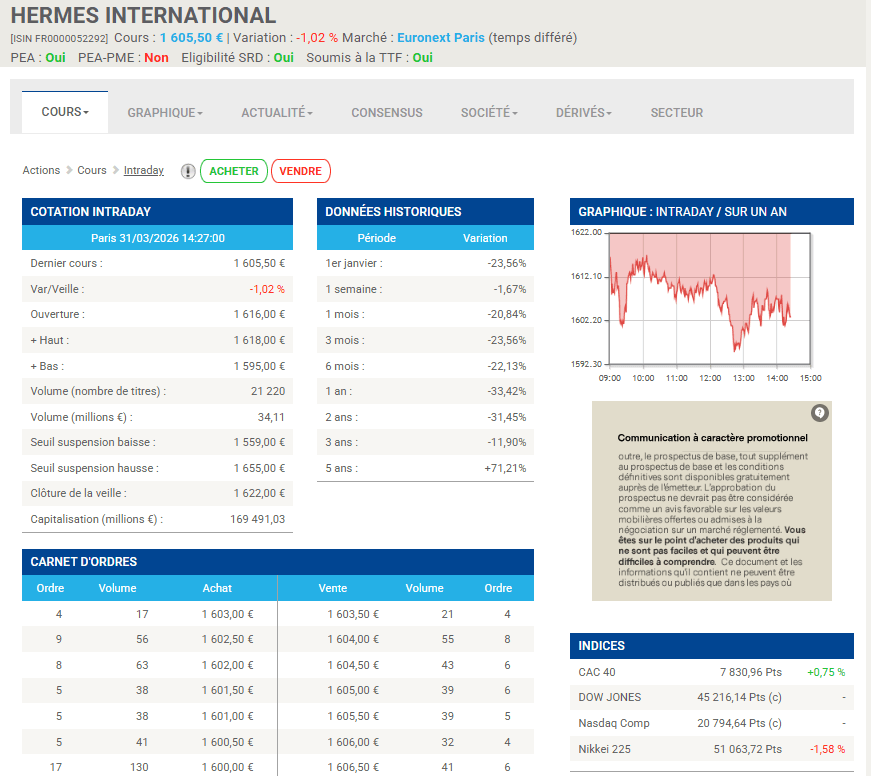Image resolution: width=871 pixels, height=776 pixels.
Task: Click the Var/Veille value -1,02 %
Action: coord(267,289)
